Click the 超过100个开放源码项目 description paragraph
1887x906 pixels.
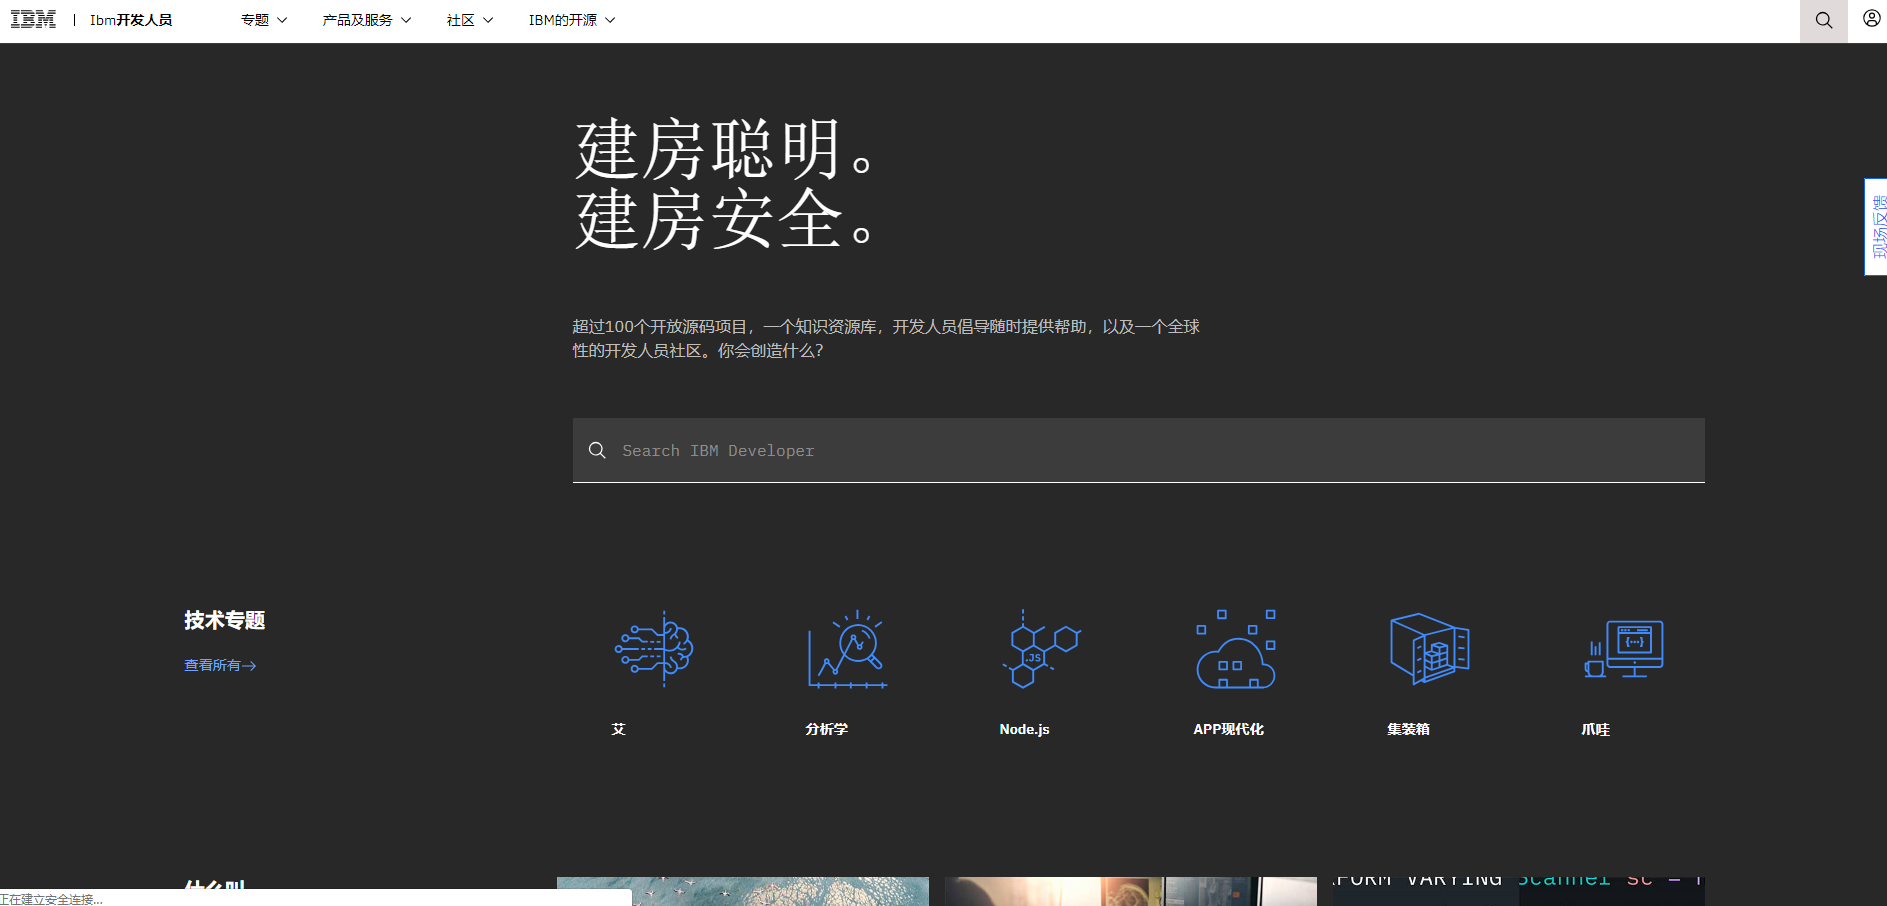[x=886, y=338]
